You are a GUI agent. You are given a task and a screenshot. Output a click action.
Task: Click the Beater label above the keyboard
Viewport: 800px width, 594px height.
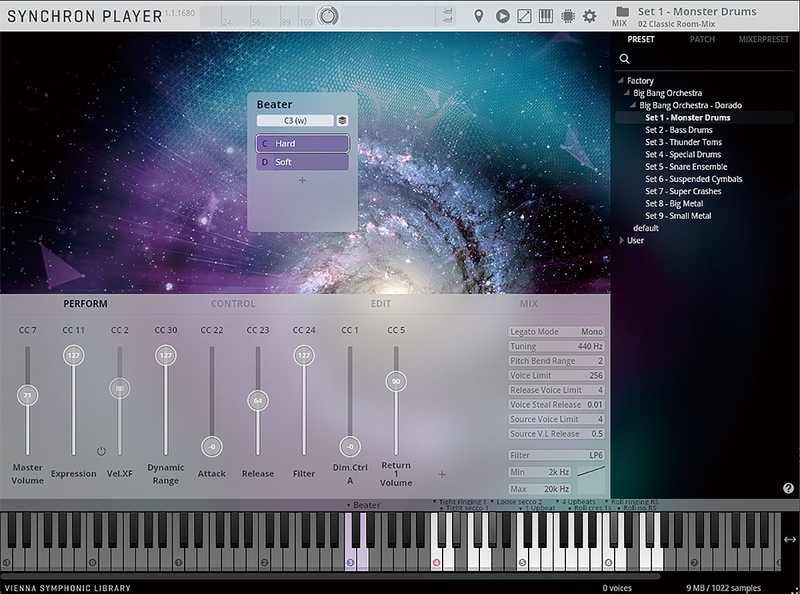pyautogui.click(x=366, y=505)
